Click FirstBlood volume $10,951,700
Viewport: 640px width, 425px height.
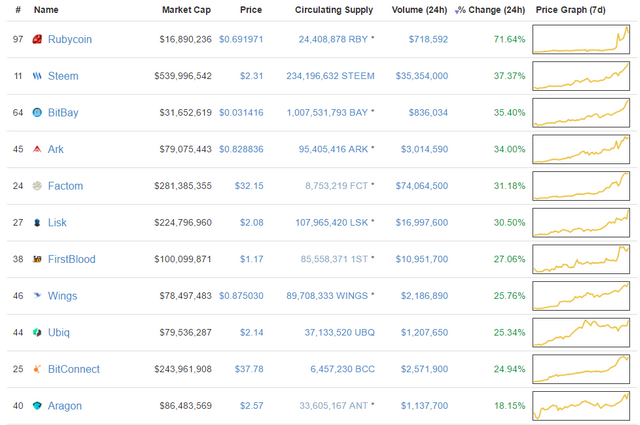point(422,259)
